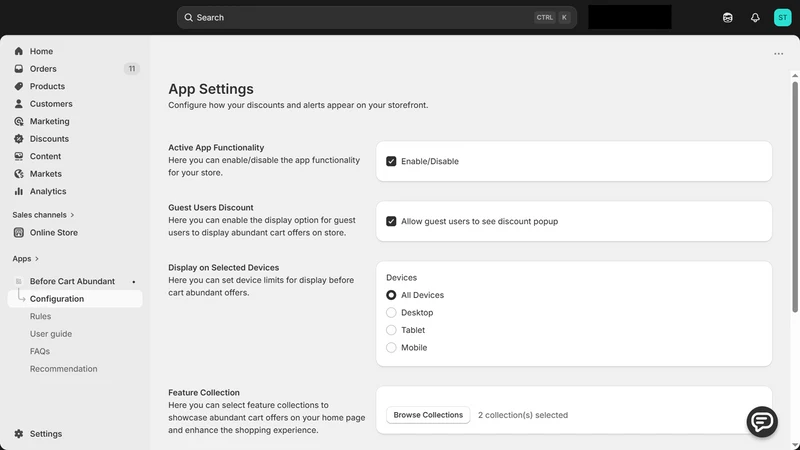Click the Analytics bar chart icon

point(19,191)
